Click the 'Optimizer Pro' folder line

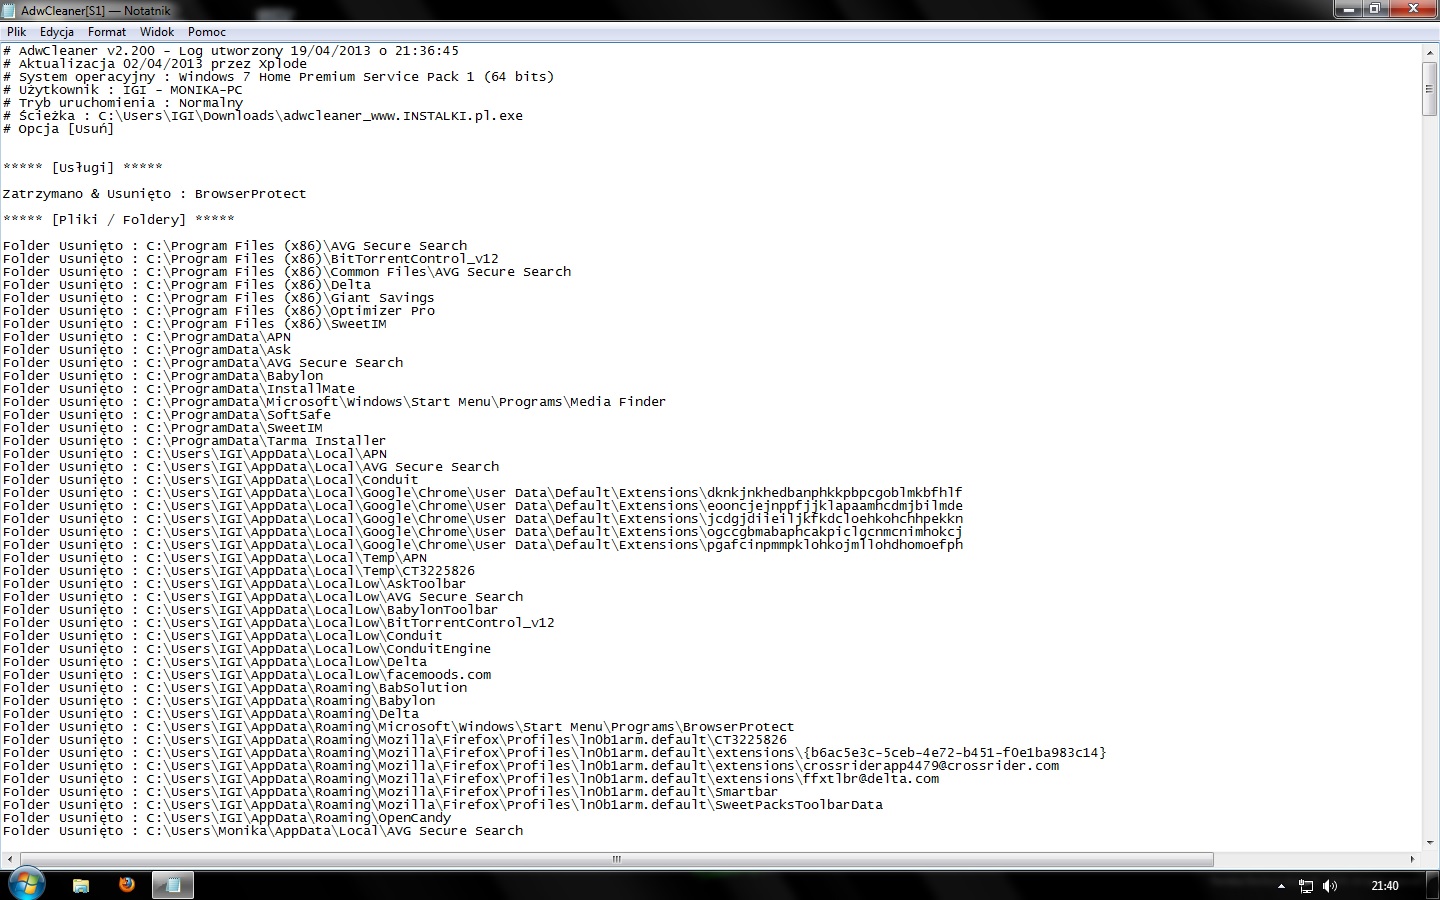219,311
